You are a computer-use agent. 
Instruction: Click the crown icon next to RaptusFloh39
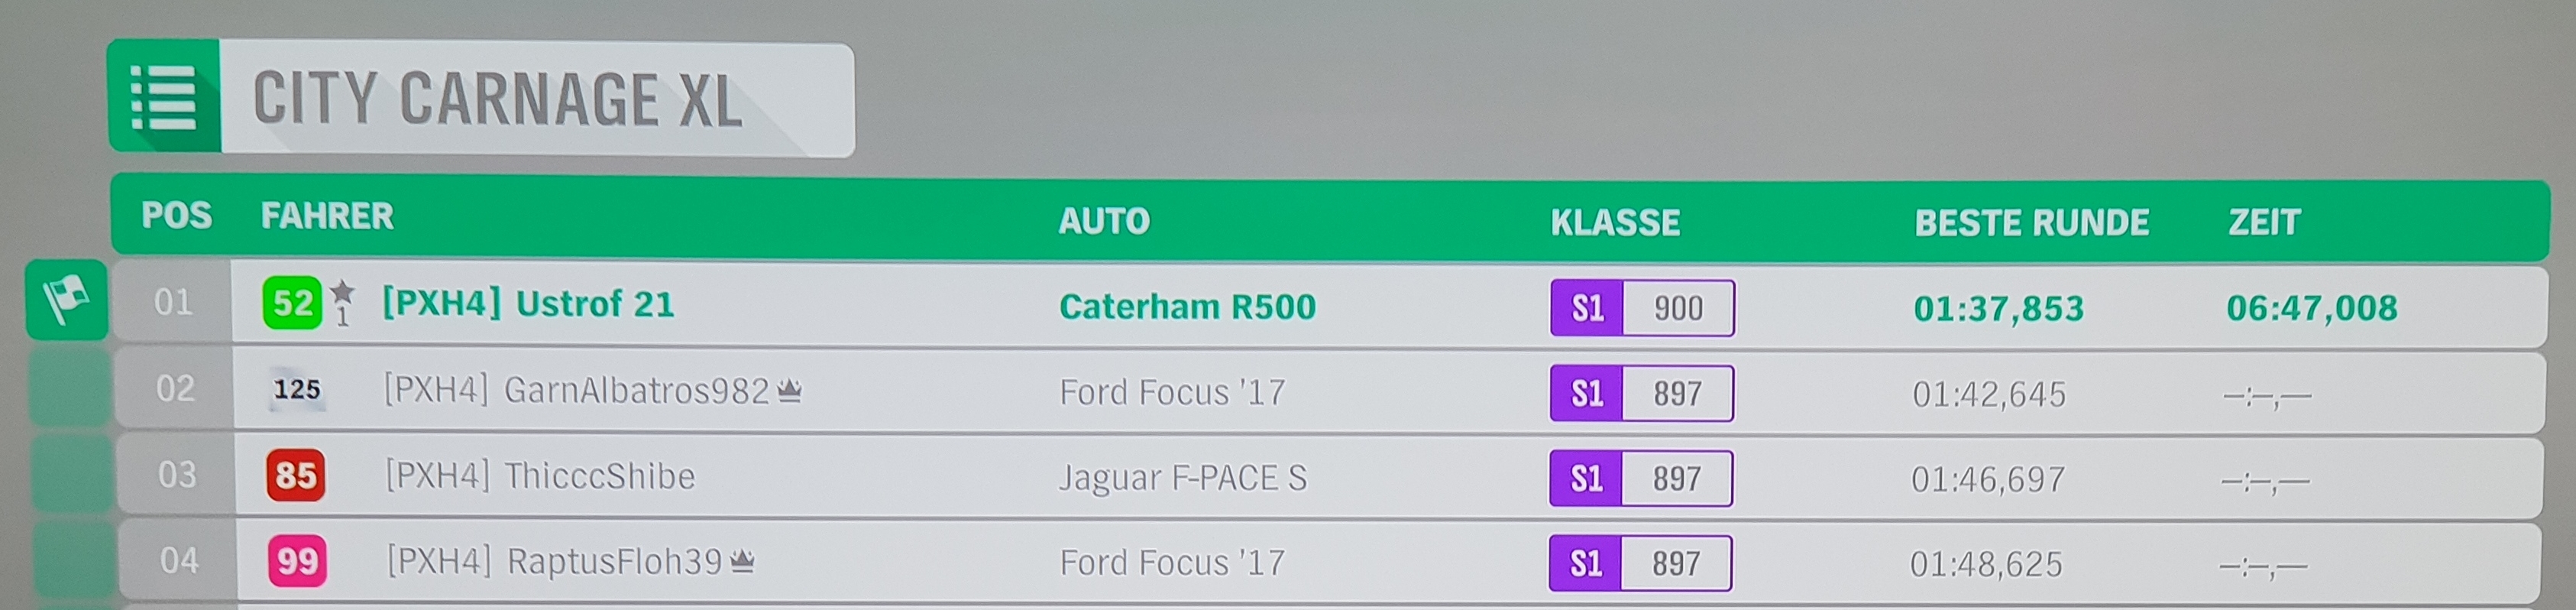[742, 561]
